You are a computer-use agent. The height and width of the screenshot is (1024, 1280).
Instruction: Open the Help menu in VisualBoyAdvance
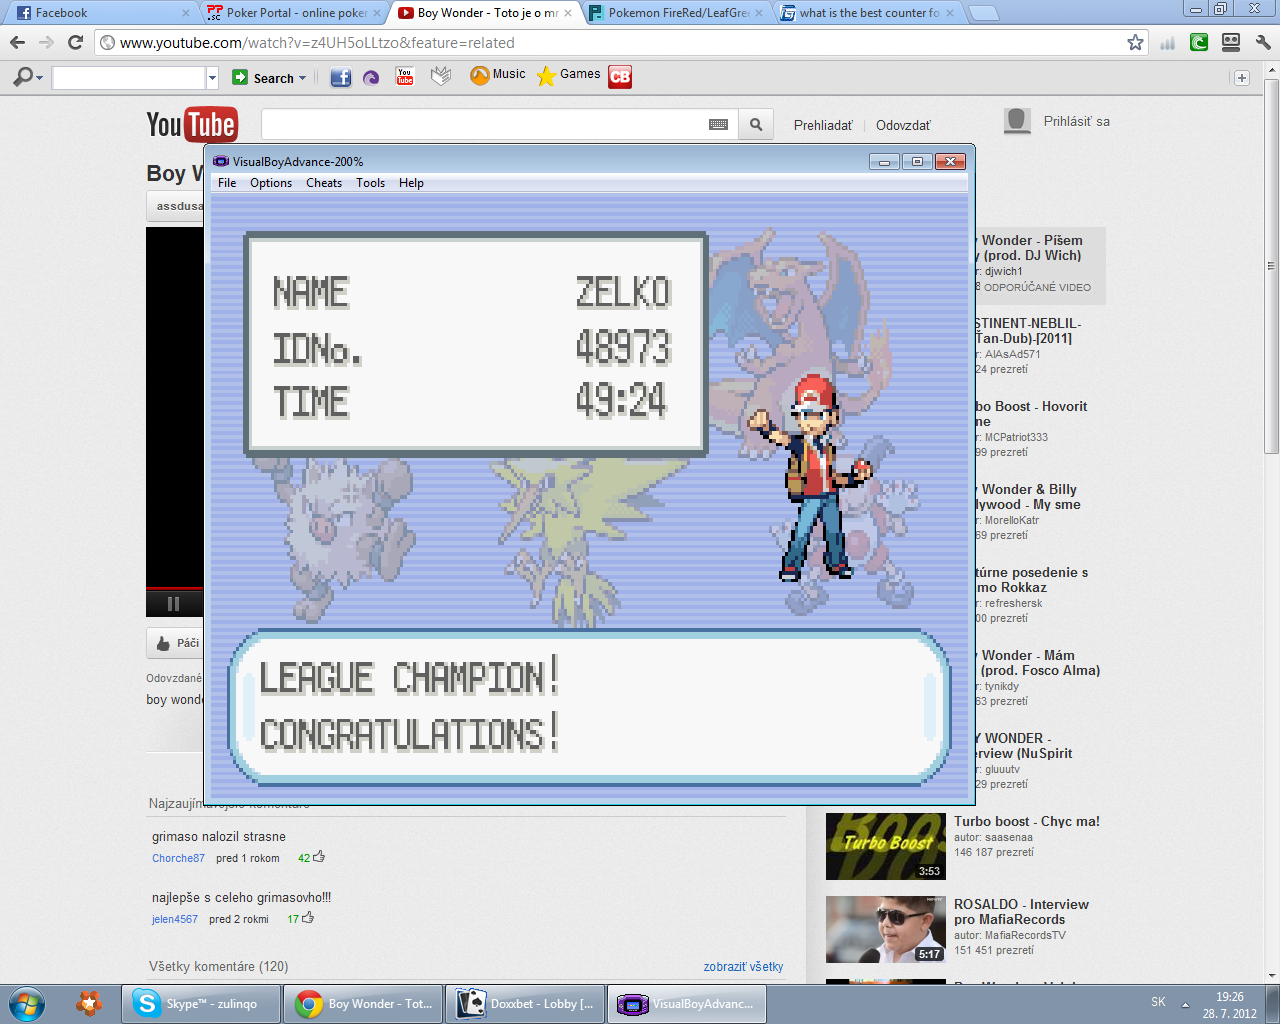coord(411,183)
